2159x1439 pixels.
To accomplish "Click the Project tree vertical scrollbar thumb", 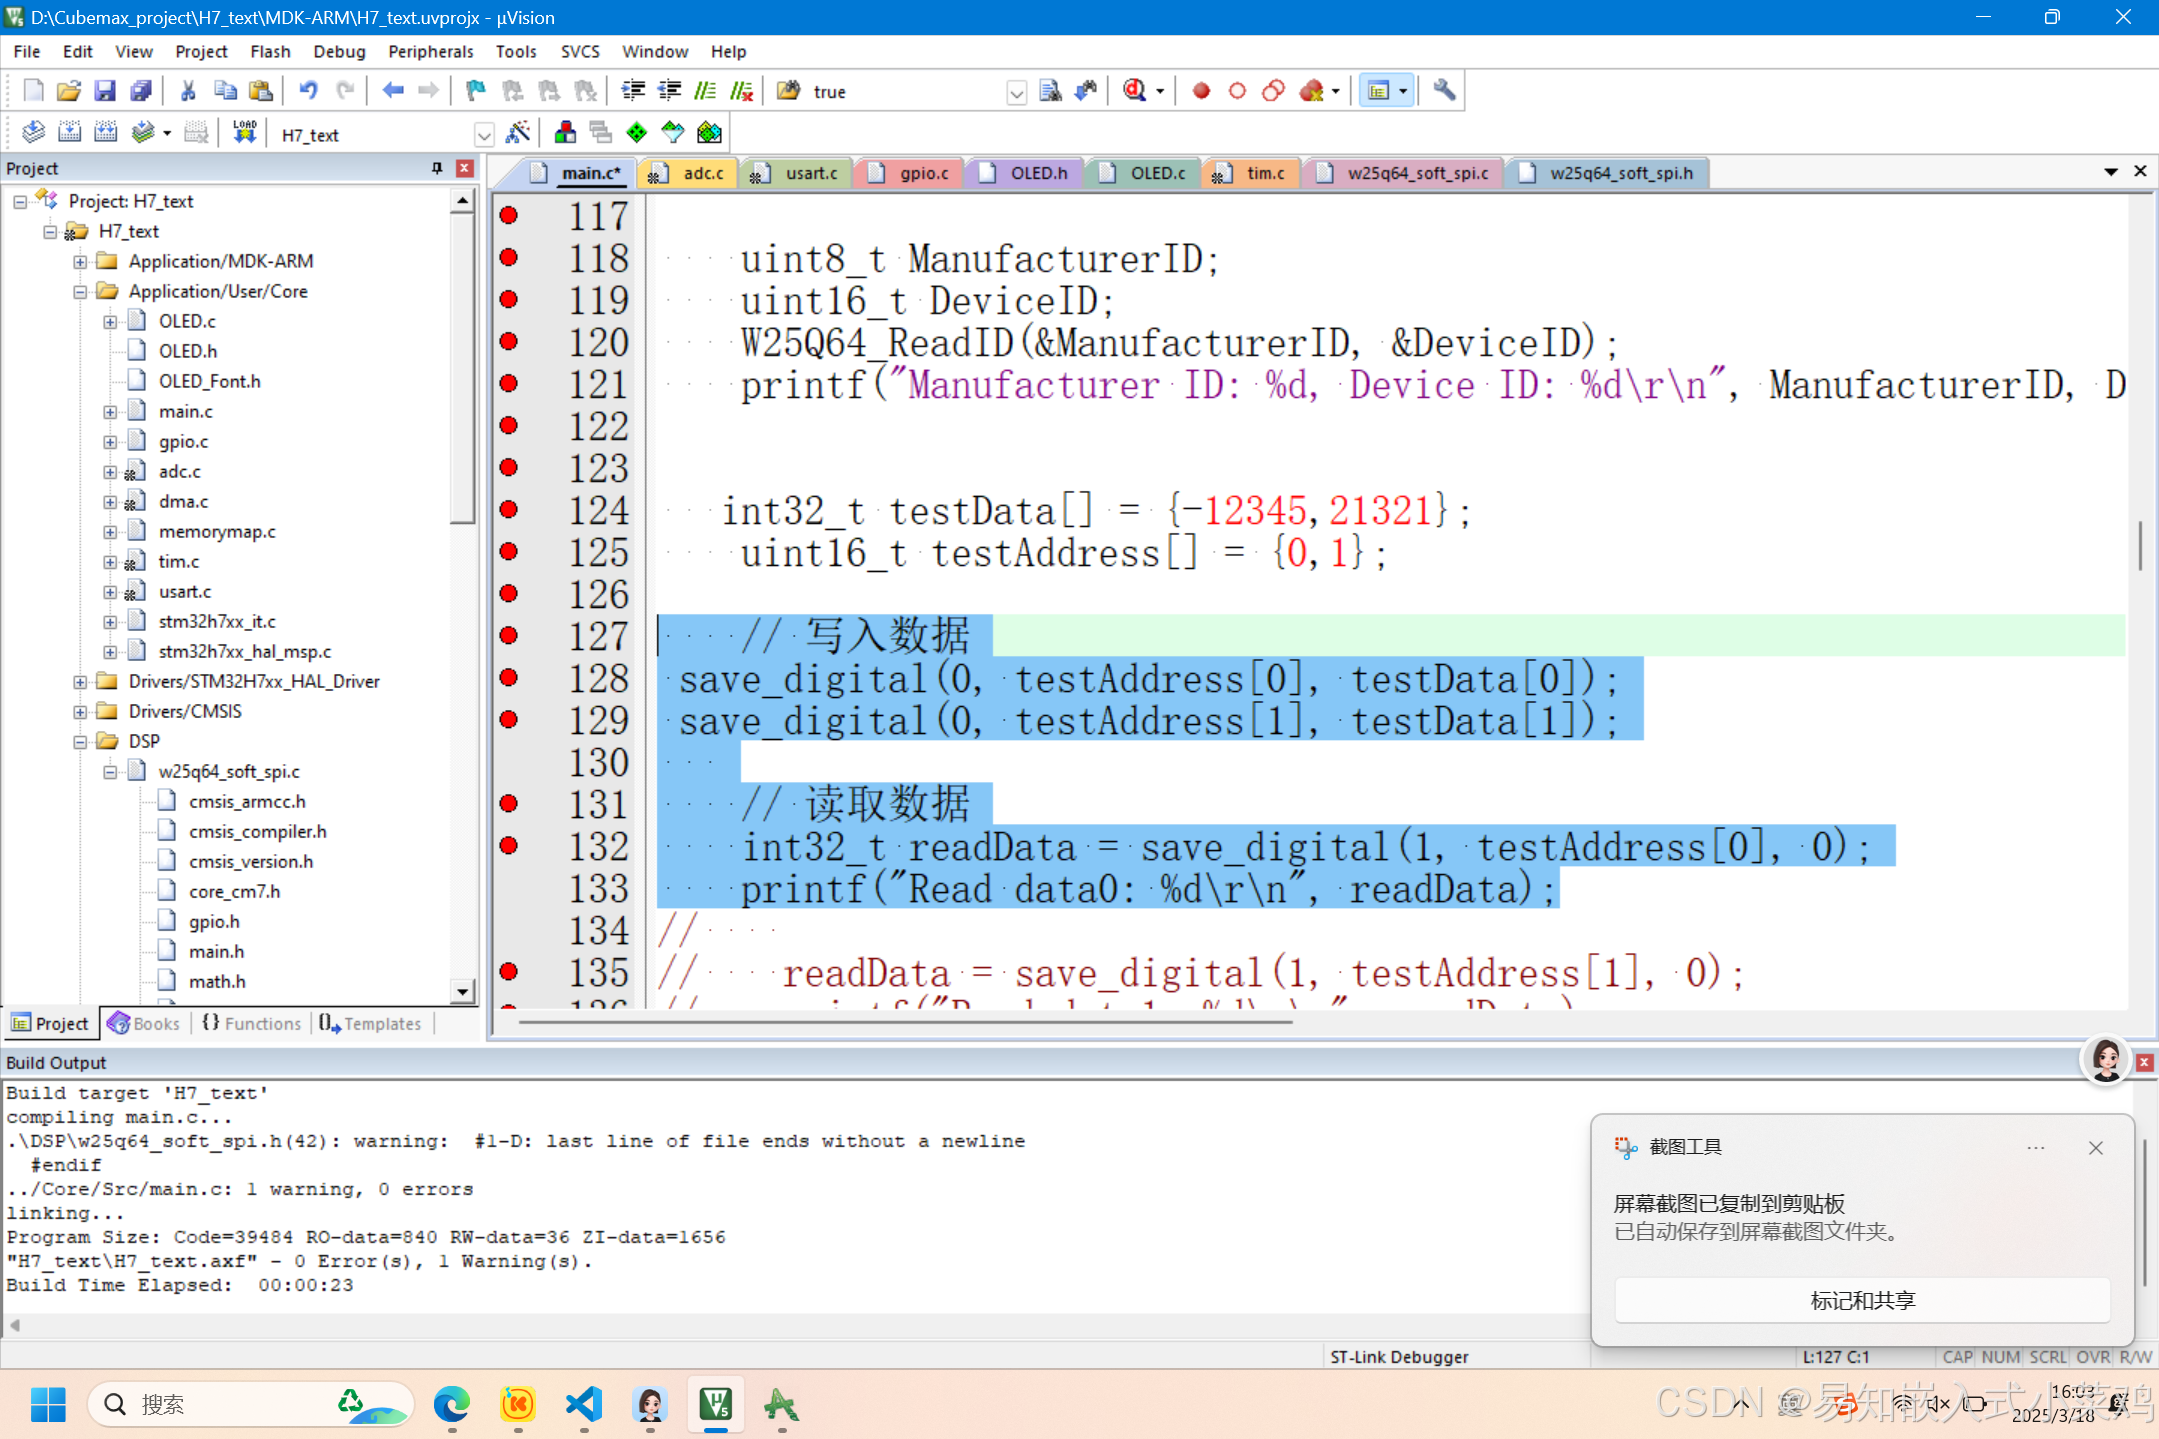I will (x=462, y=370).
